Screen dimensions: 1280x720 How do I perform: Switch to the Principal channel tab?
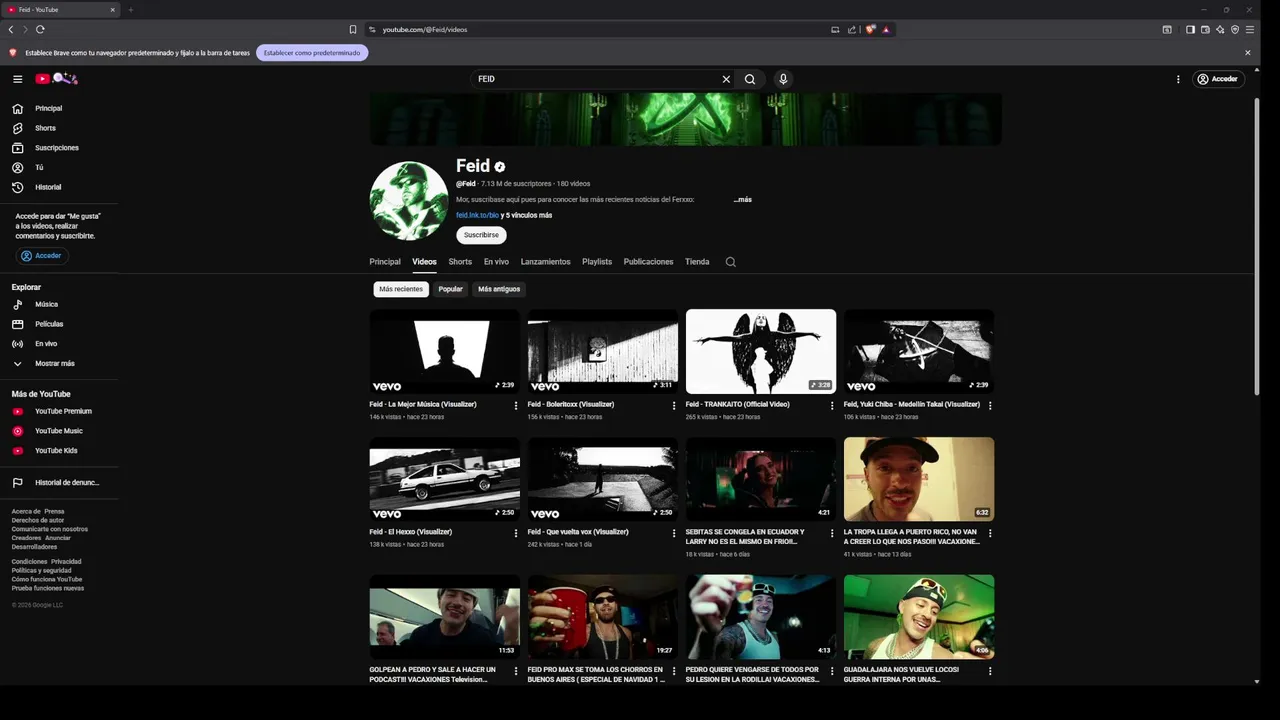pyautogui.click(x=385, y=262)
